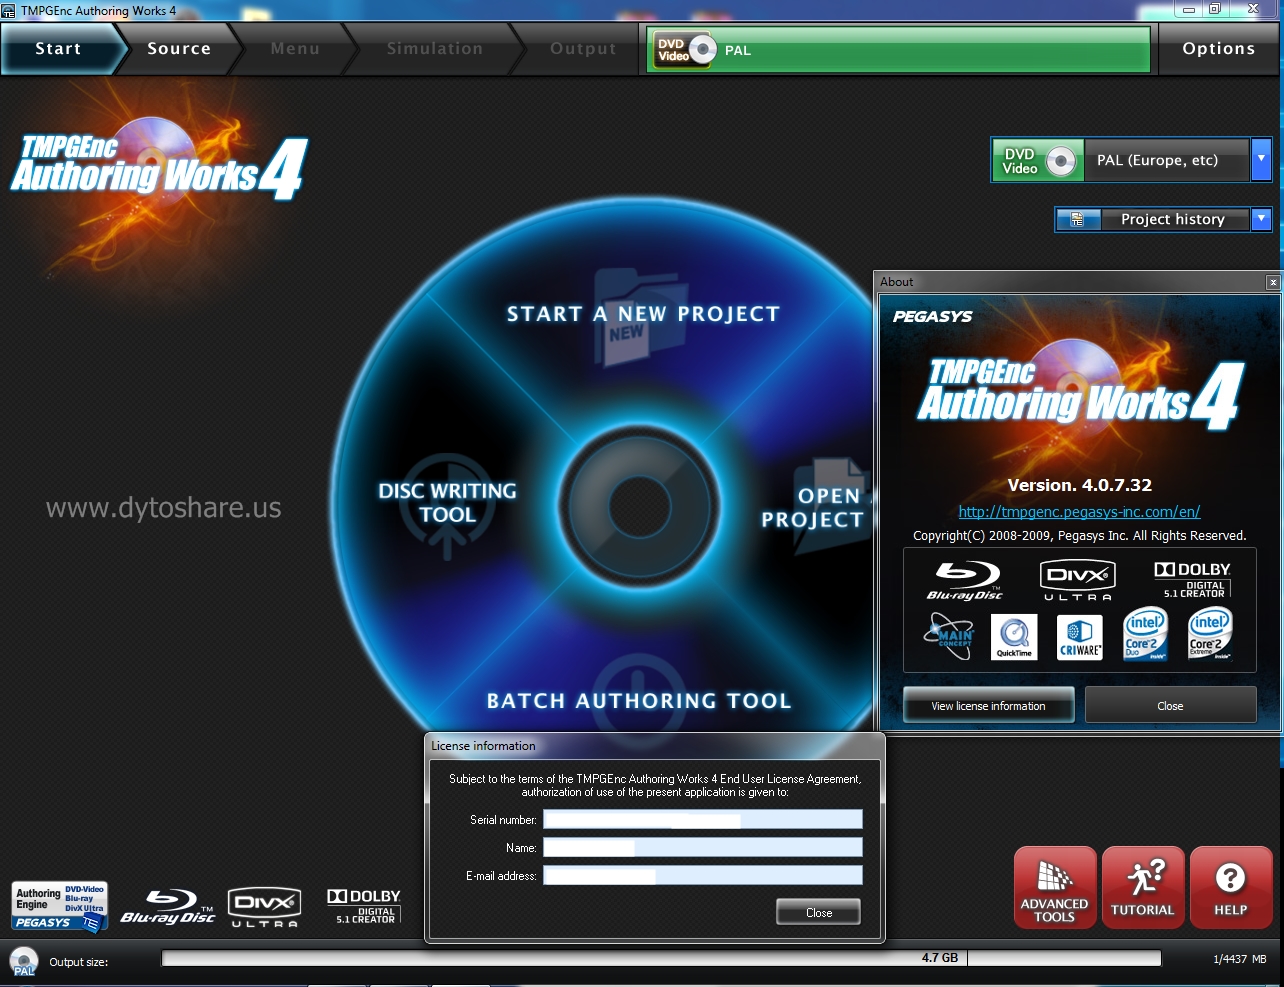This screenshot has height=987, width=1284.
Task: Click the Project history arrow button
Action: 1261,219
